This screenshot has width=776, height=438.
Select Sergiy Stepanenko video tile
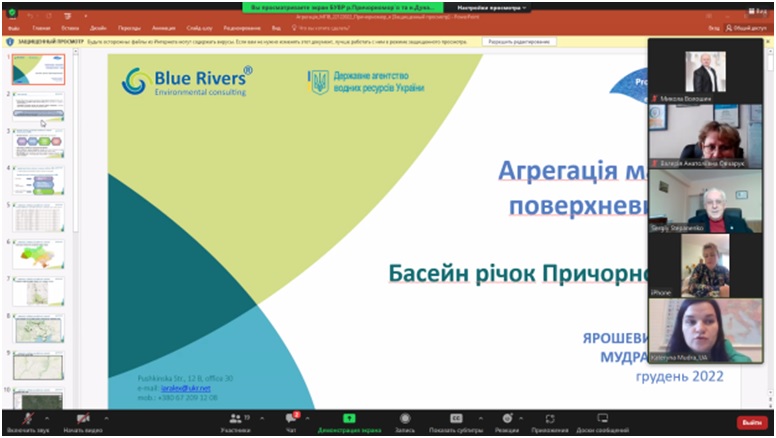(x=705, y=201)
